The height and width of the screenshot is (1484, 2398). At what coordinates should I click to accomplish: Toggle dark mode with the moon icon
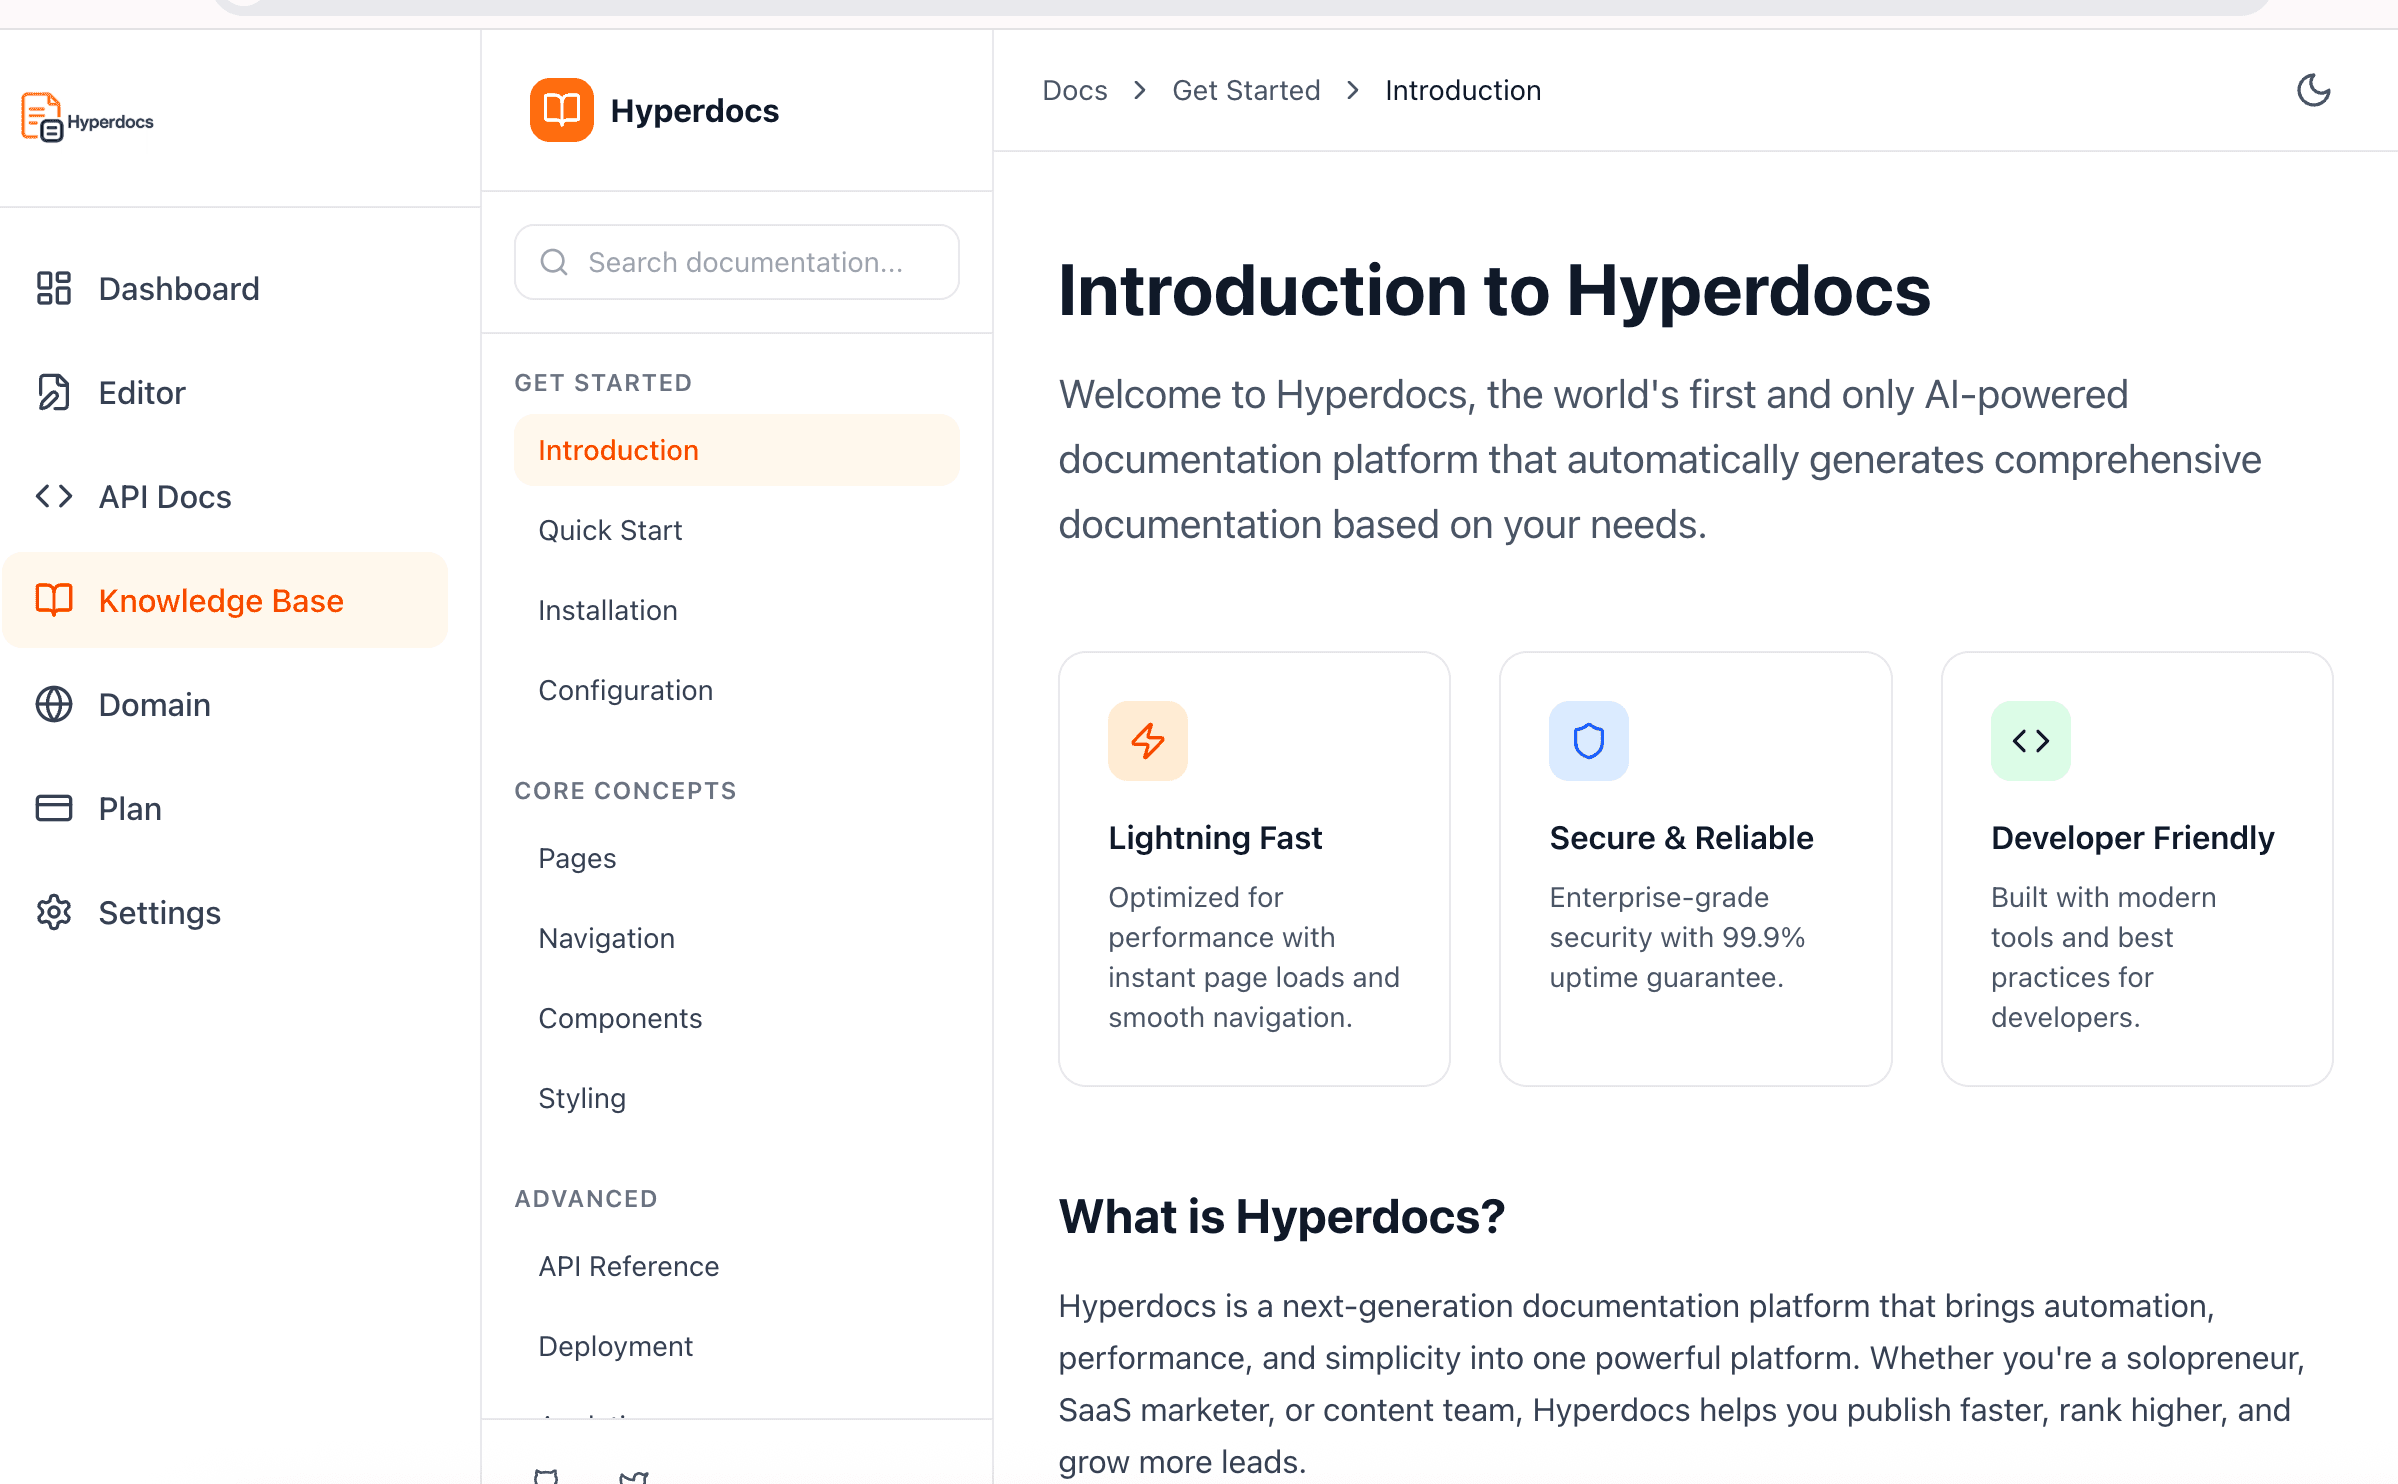coord(2313,90)
